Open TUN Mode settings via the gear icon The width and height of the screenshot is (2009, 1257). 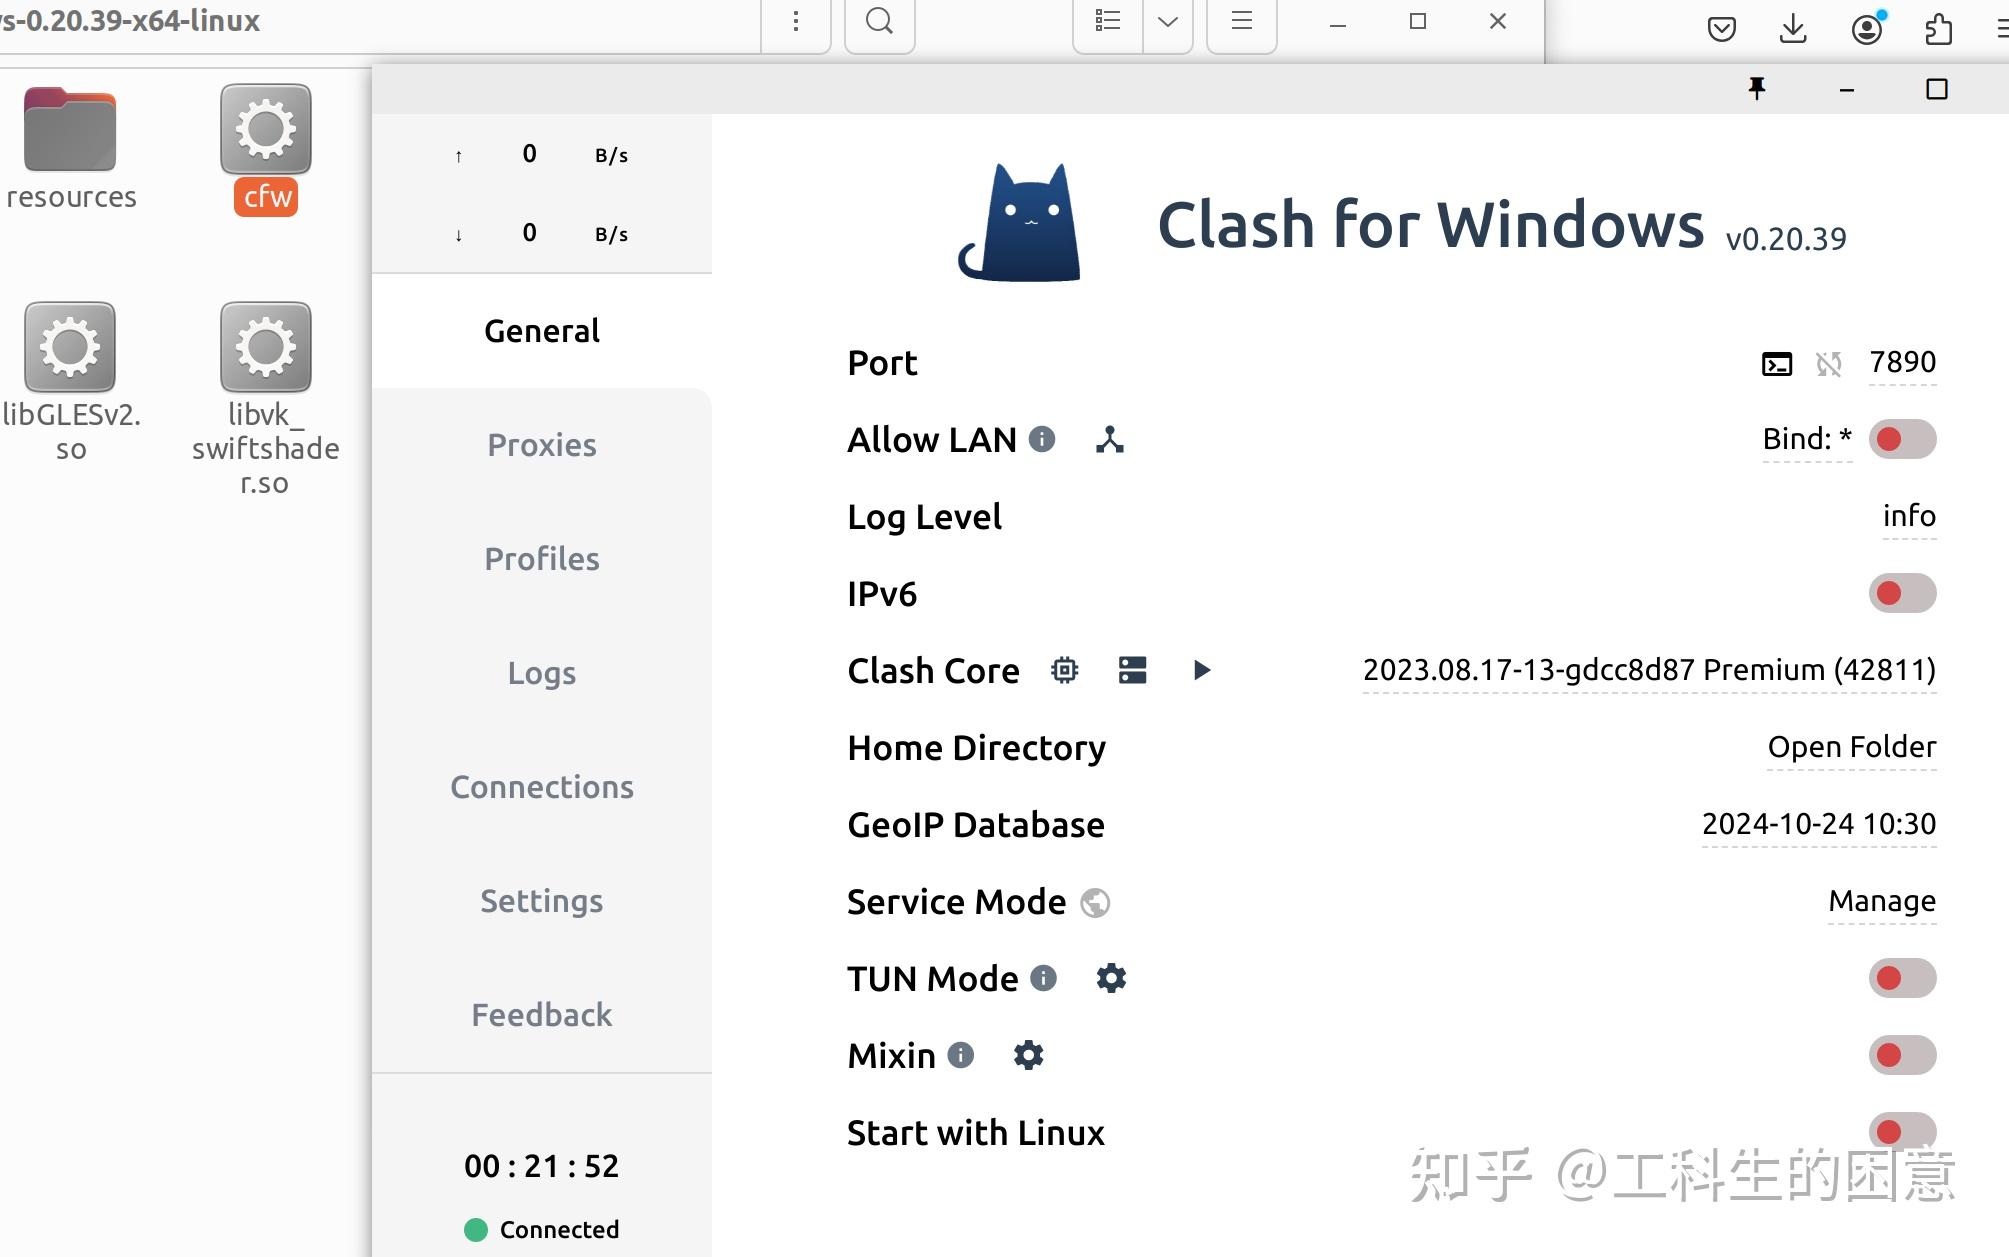pyautogui.click(x=1110, y=978)
